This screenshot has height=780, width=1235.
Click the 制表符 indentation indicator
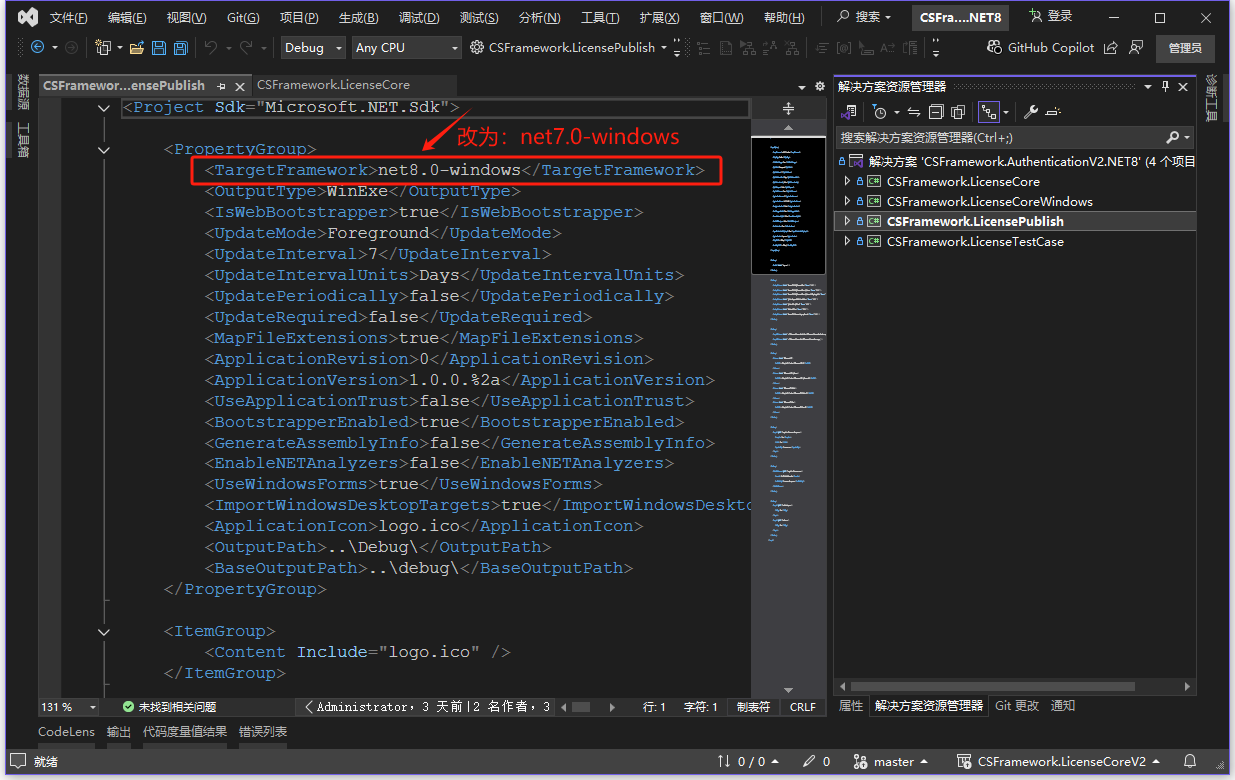click(x=753, y=707)
